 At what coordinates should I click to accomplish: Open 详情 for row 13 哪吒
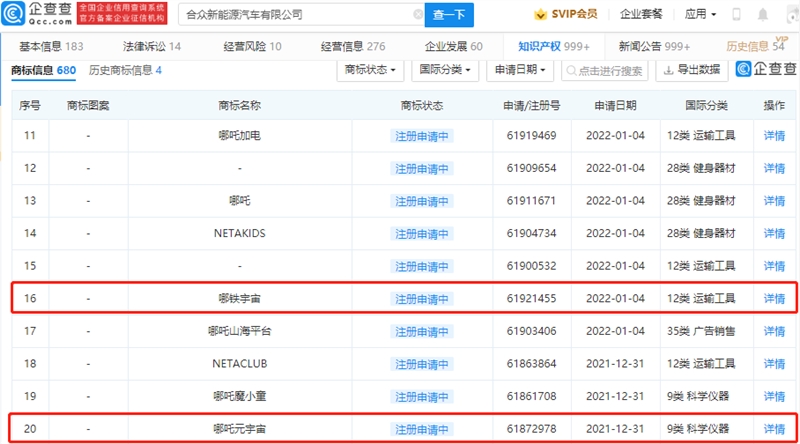[774, 201]
